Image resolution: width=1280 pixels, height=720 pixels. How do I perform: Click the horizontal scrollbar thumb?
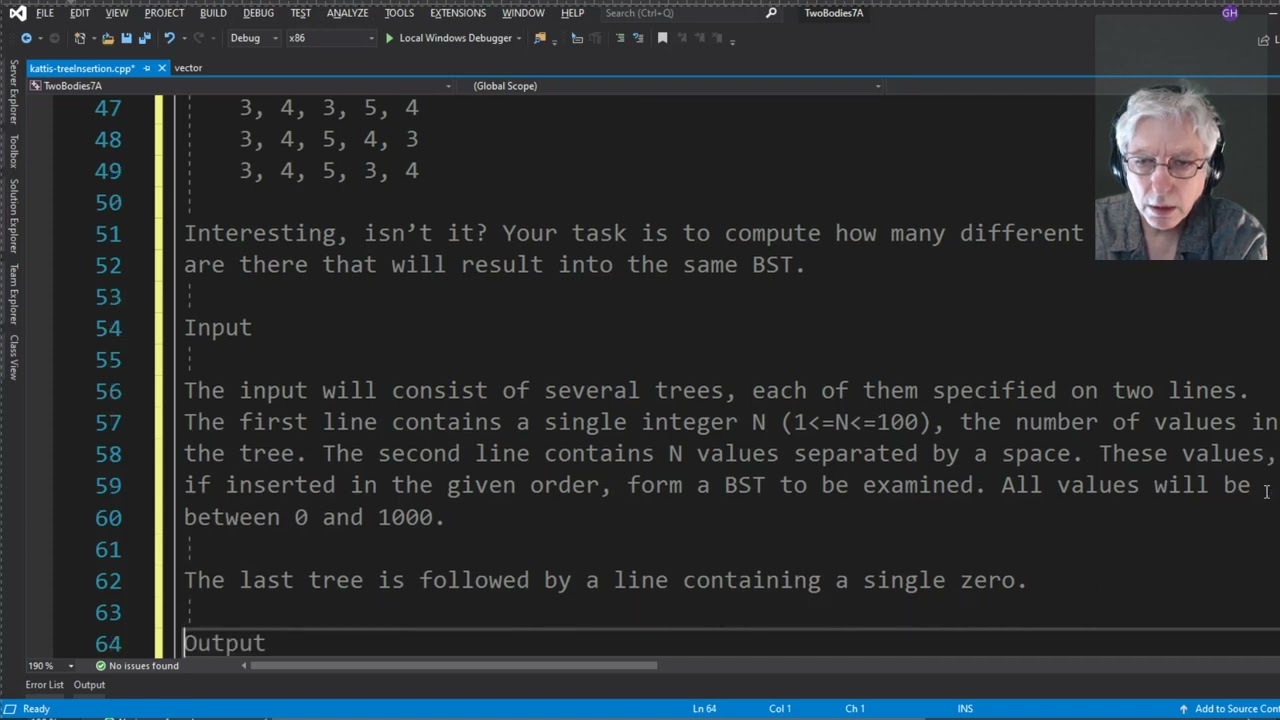coord(453,666)
